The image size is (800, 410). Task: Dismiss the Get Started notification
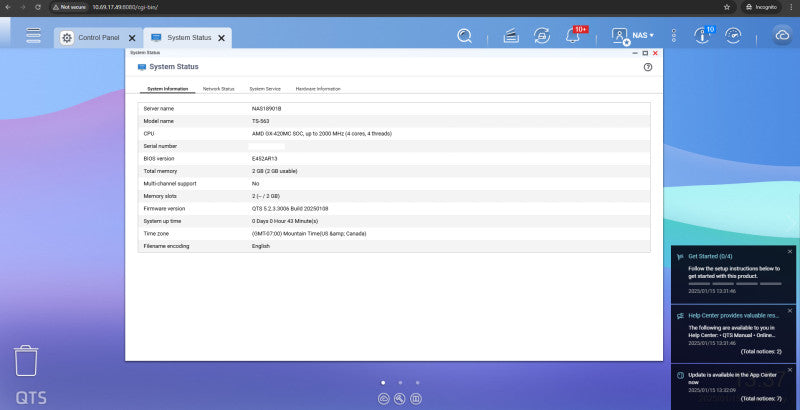point(790,251)
